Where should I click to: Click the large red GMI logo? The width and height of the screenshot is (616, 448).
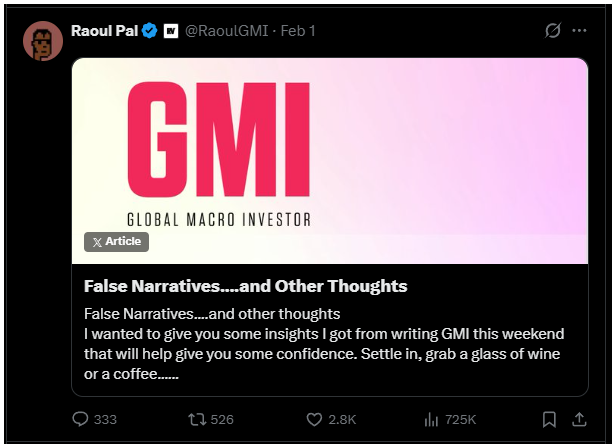coord(218,141)
